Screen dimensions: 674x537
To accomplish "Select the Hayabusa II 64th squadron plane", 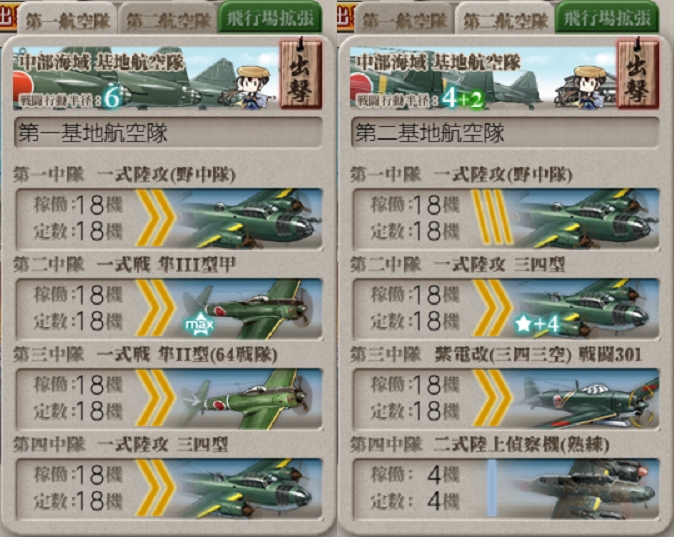I will click(x=169, y=398).
